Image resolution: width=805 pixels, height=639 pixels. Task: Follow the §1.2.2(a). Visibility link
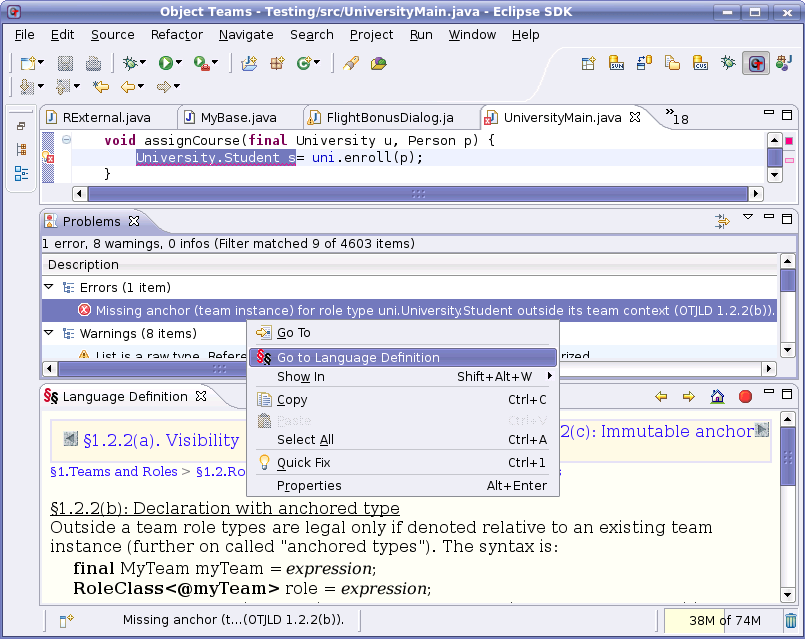160,440
